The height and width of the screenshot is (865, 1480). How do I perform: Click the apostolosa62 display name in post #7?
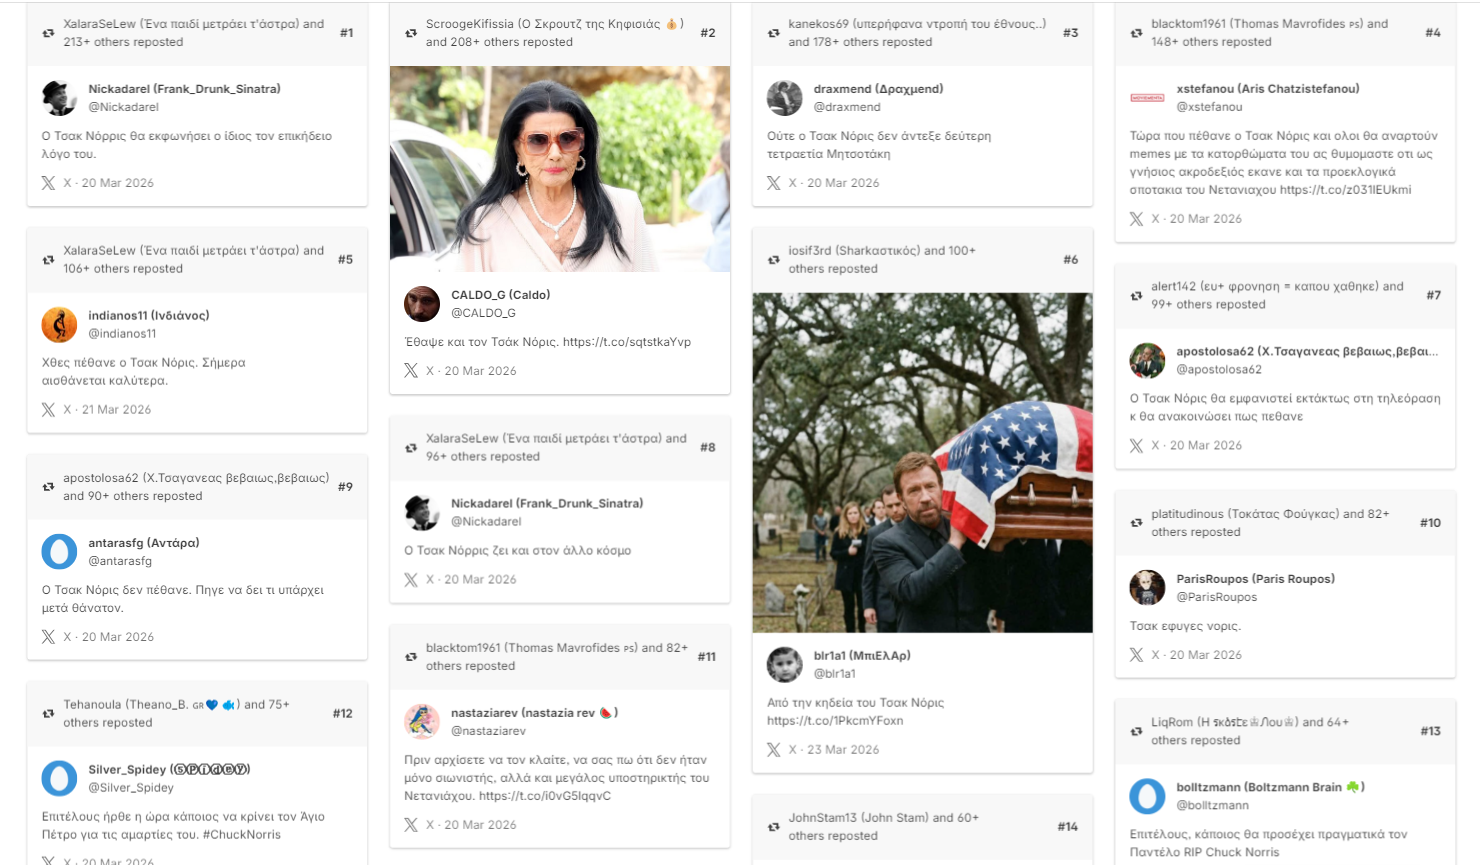click(x=1306, y=352)
